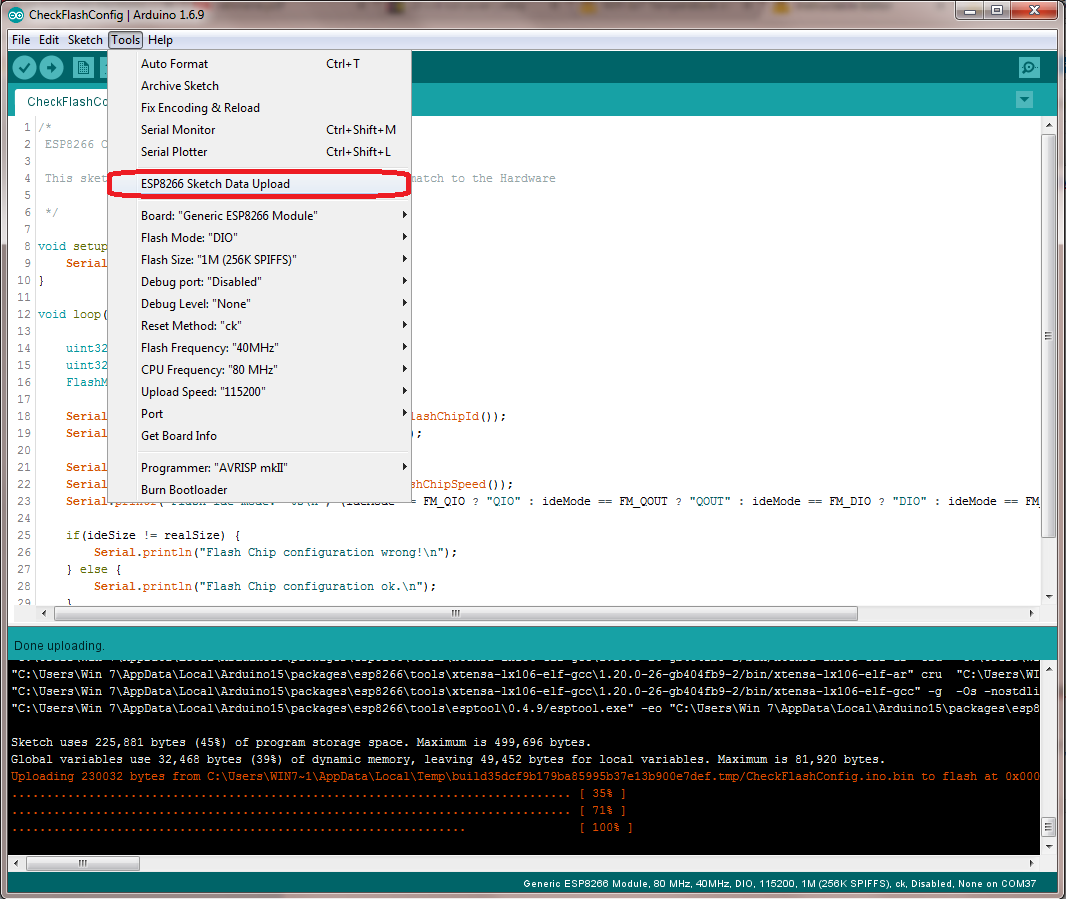1066x899 pixels.
Task: Click the New sketch toolbar icon
Action: pos(84,67)
